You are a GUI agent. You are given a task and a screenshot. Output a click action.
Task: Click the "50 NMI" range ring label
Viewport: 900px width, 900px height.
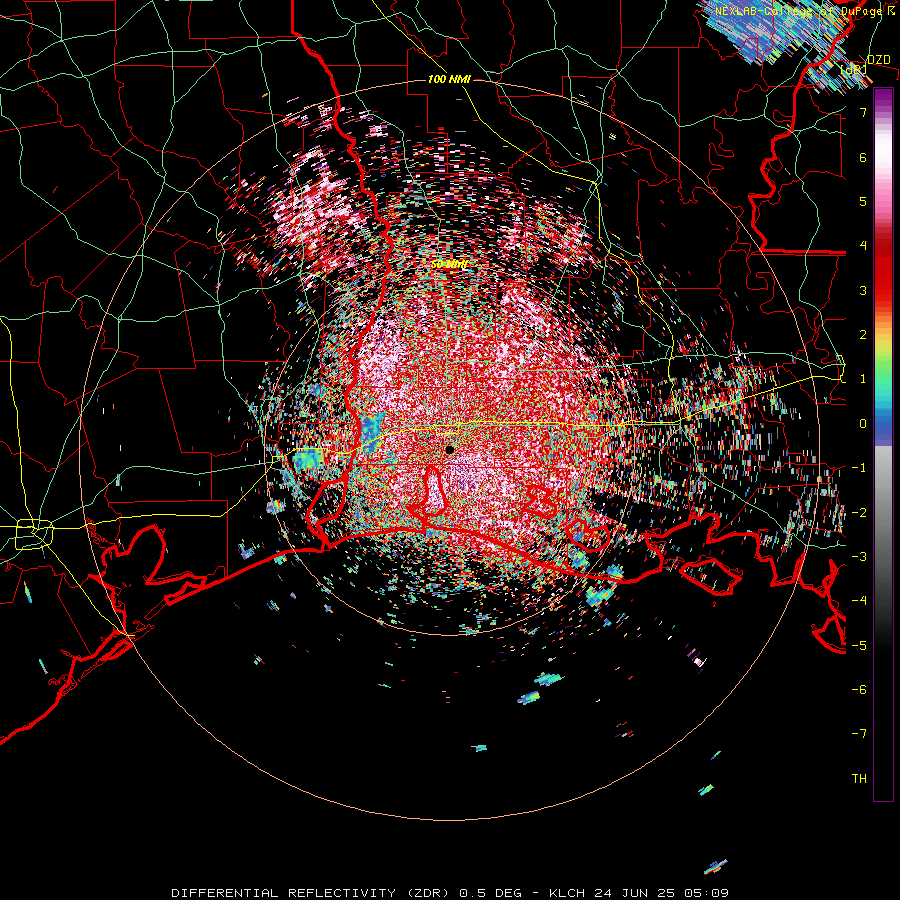point(449,264)
